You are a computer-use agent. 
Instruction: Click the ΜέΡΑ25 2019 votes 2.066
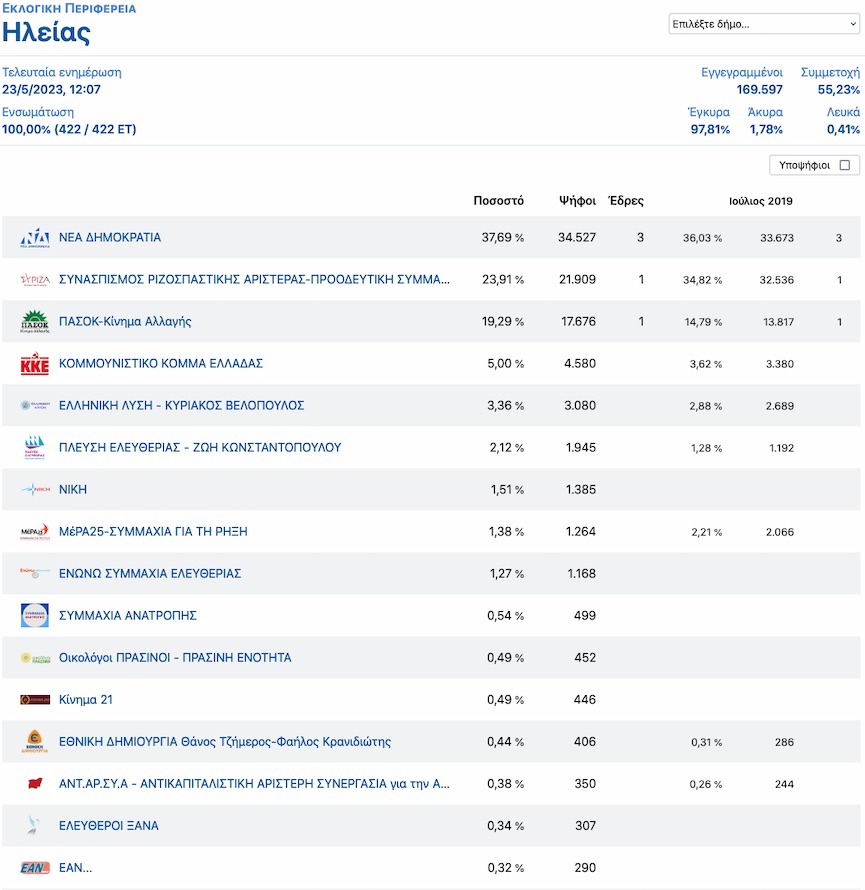(x=779, y=532)
